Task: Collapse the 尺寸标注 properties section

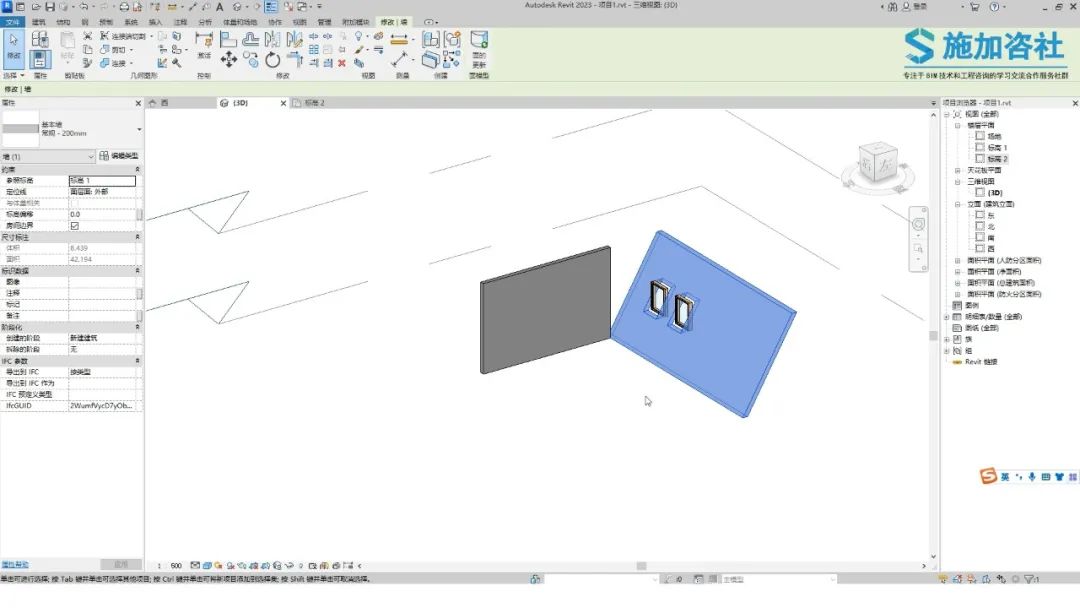Action: coord(137,237)
